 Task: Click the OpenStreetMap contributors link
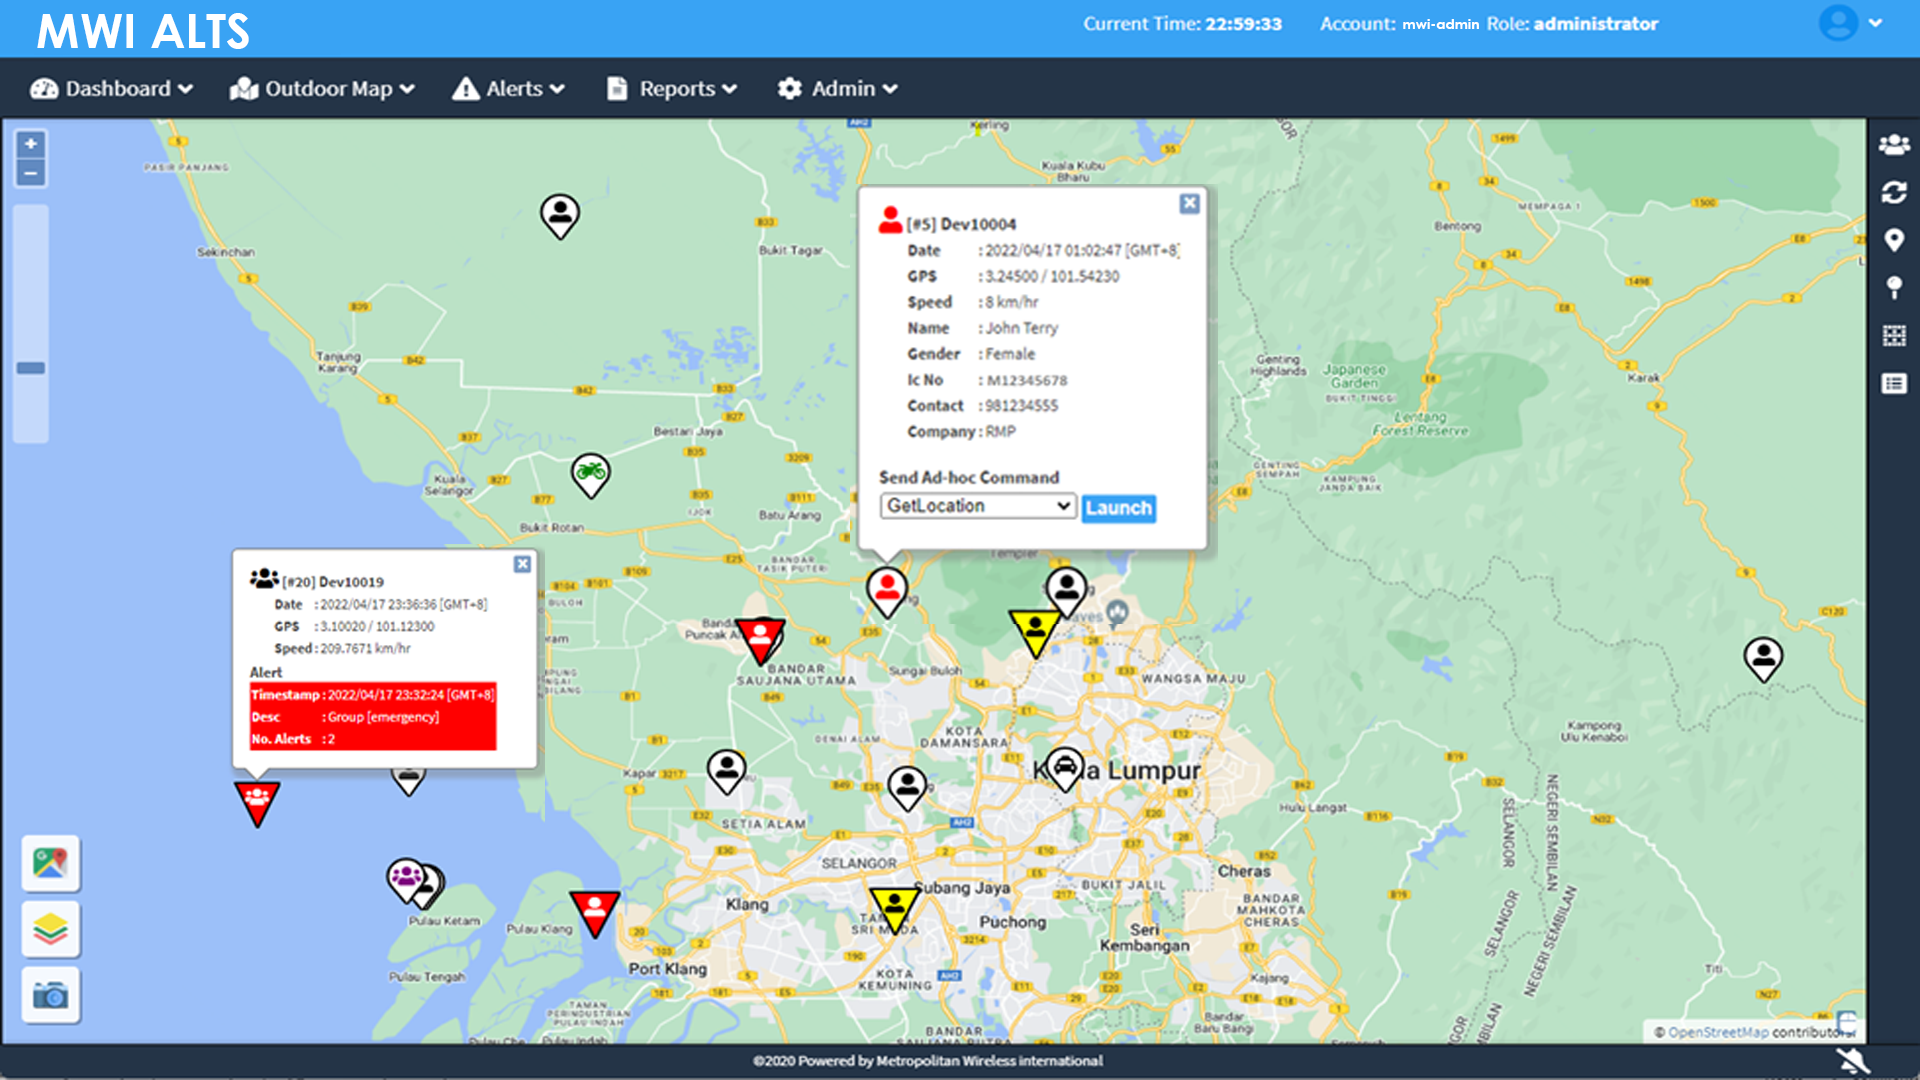(x=1716, y=1032)
